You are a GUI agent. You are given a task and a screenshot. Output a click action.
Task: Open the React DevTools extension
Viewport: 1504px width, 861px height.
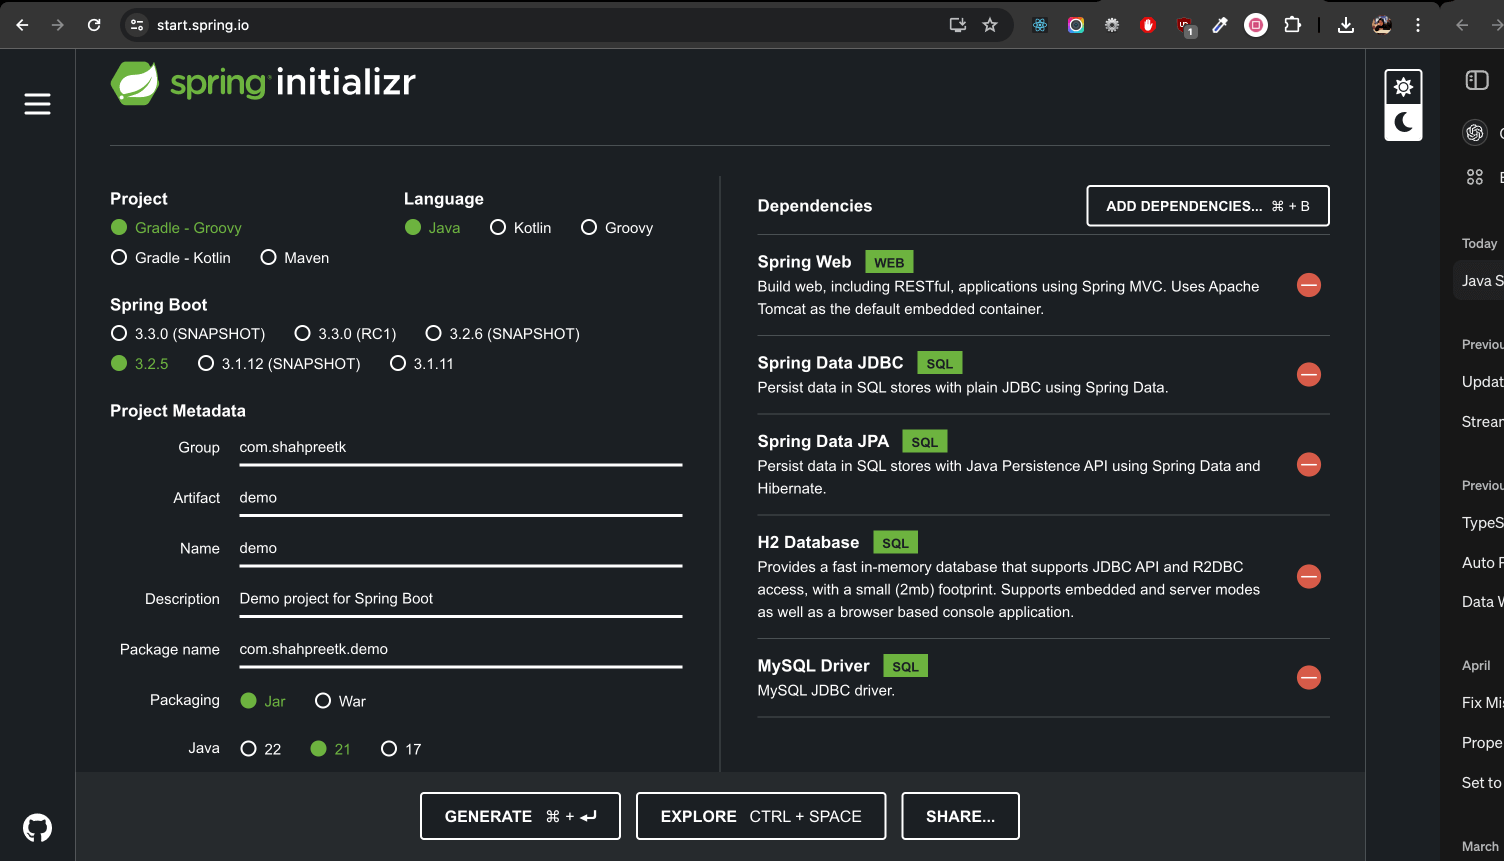[1040, 25]
